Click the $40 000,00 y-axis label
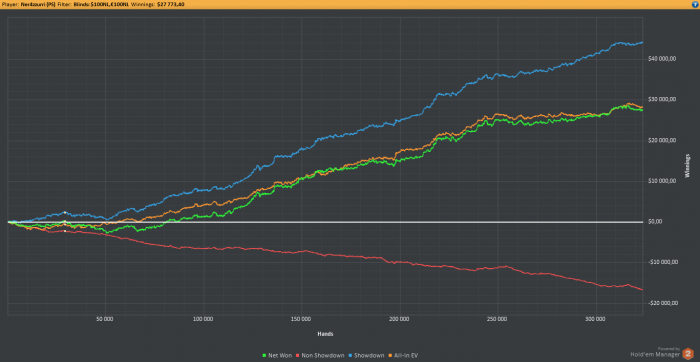 [x=663, y=59]
